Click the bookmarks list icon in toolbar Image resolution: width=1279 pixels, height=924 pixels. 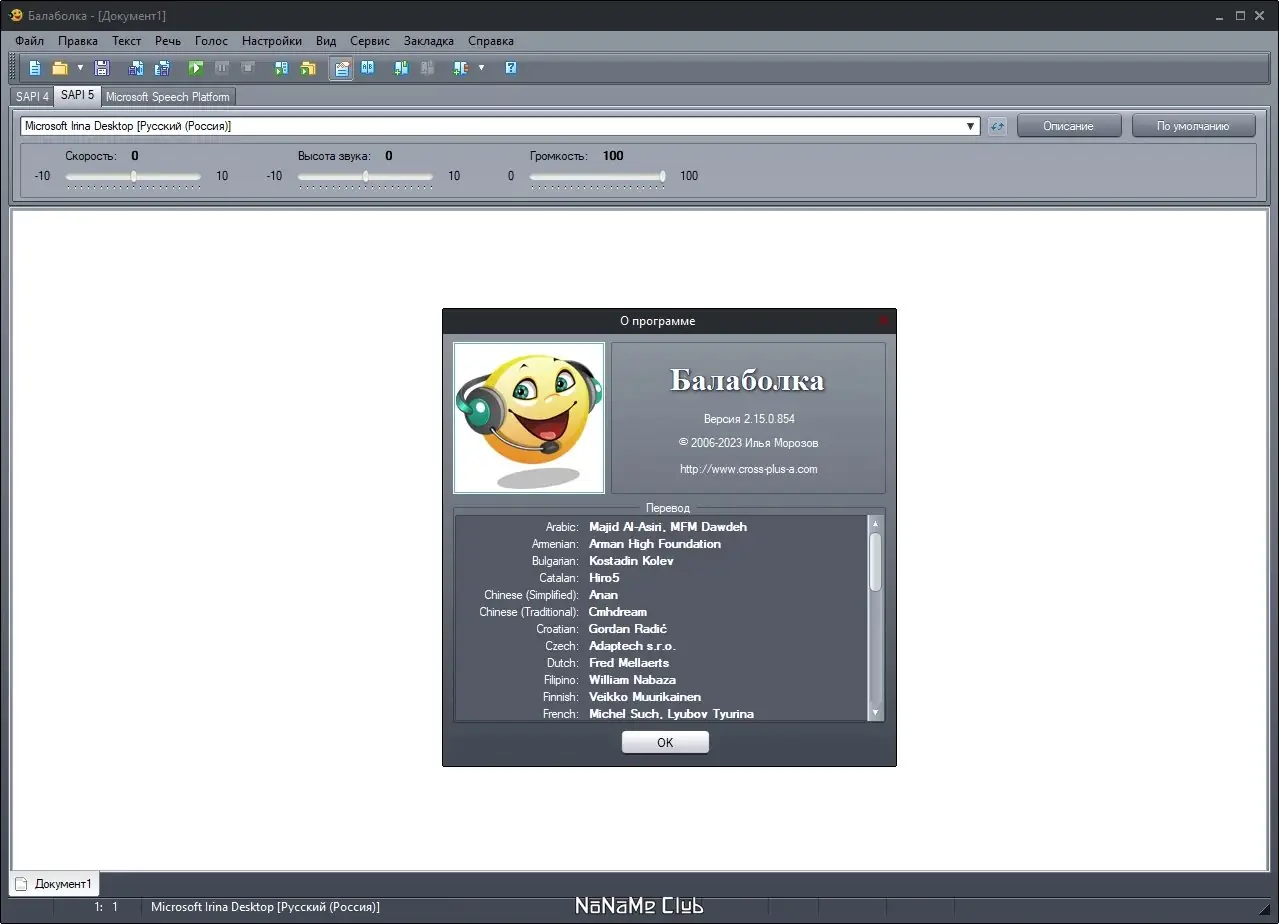tap(460, 68)
